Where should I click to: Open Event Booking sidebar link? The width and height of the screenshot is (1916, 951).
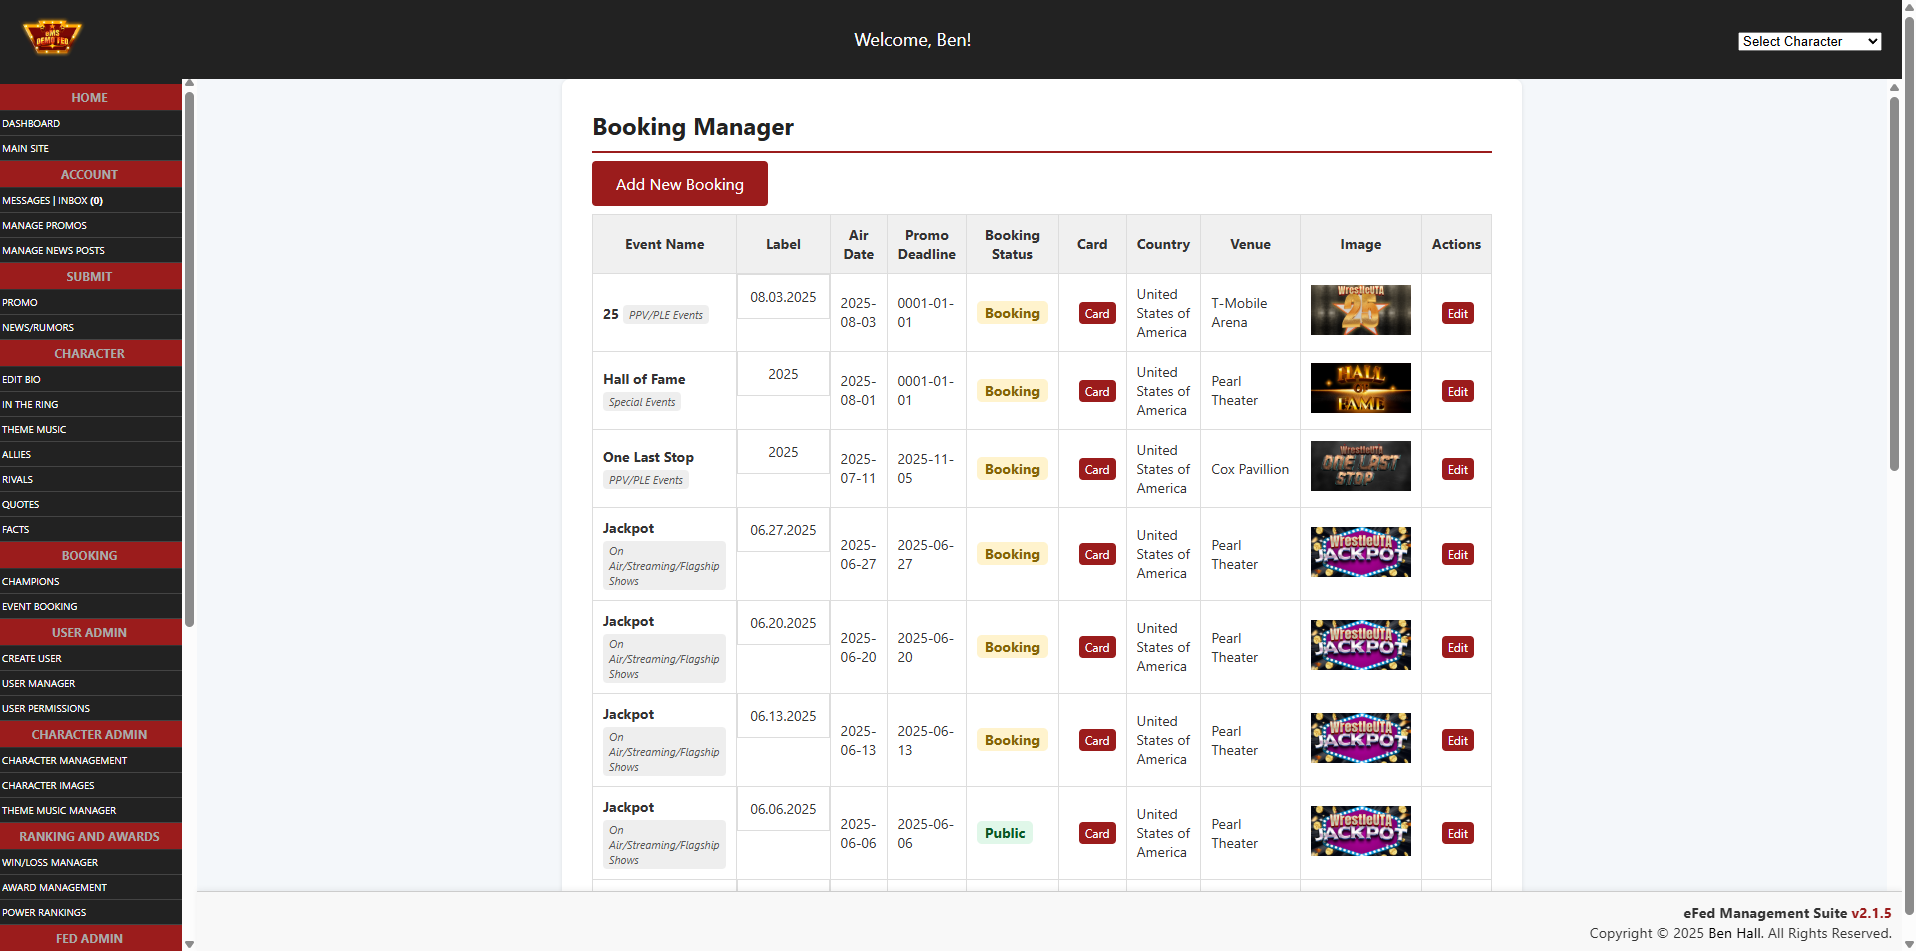(x=40, y=607)
